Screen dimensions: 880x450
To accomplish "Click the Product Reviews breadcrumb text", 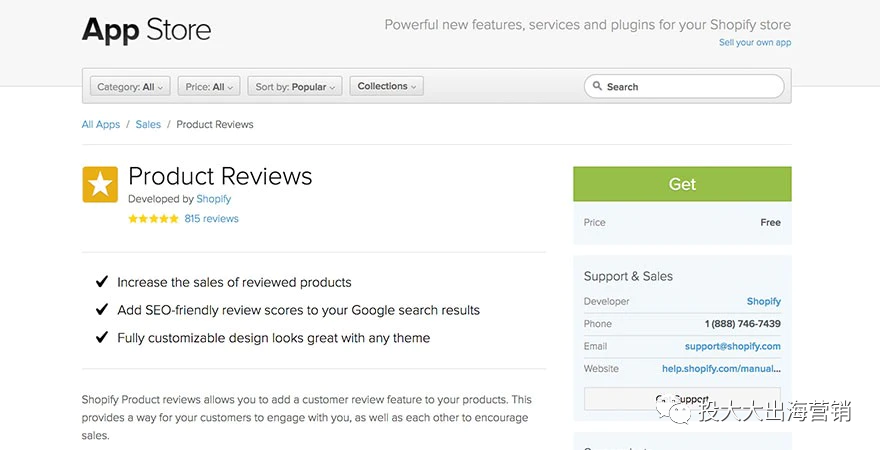I will click(215, 125).
